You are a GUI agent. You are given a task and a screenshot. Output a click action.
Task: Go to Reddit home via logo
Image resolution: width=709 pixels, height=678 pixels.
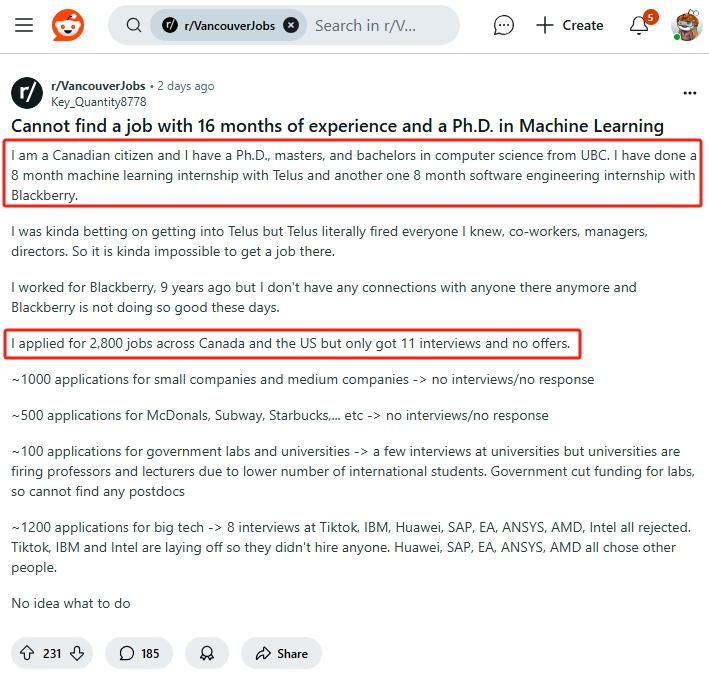(x=68, y=25)
